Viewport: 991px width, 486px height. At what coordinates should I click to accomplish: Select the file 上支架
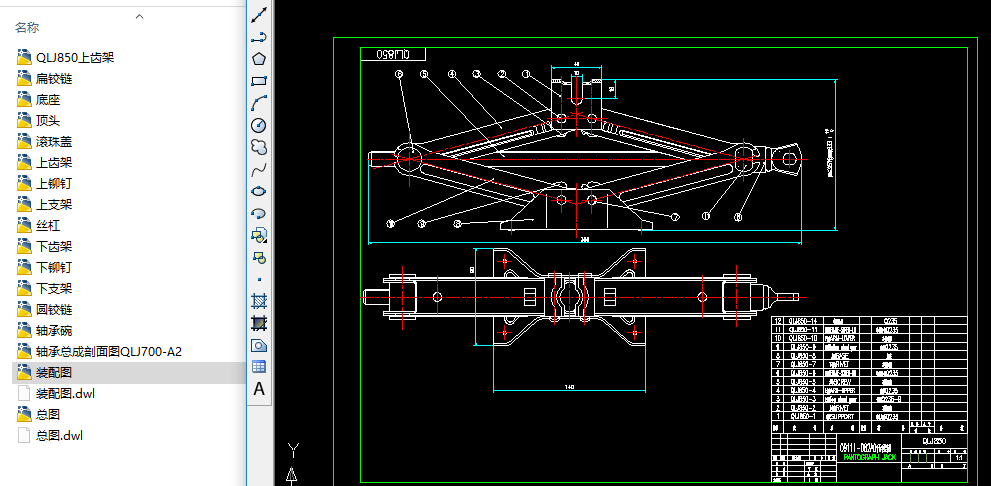click(54, 205)
